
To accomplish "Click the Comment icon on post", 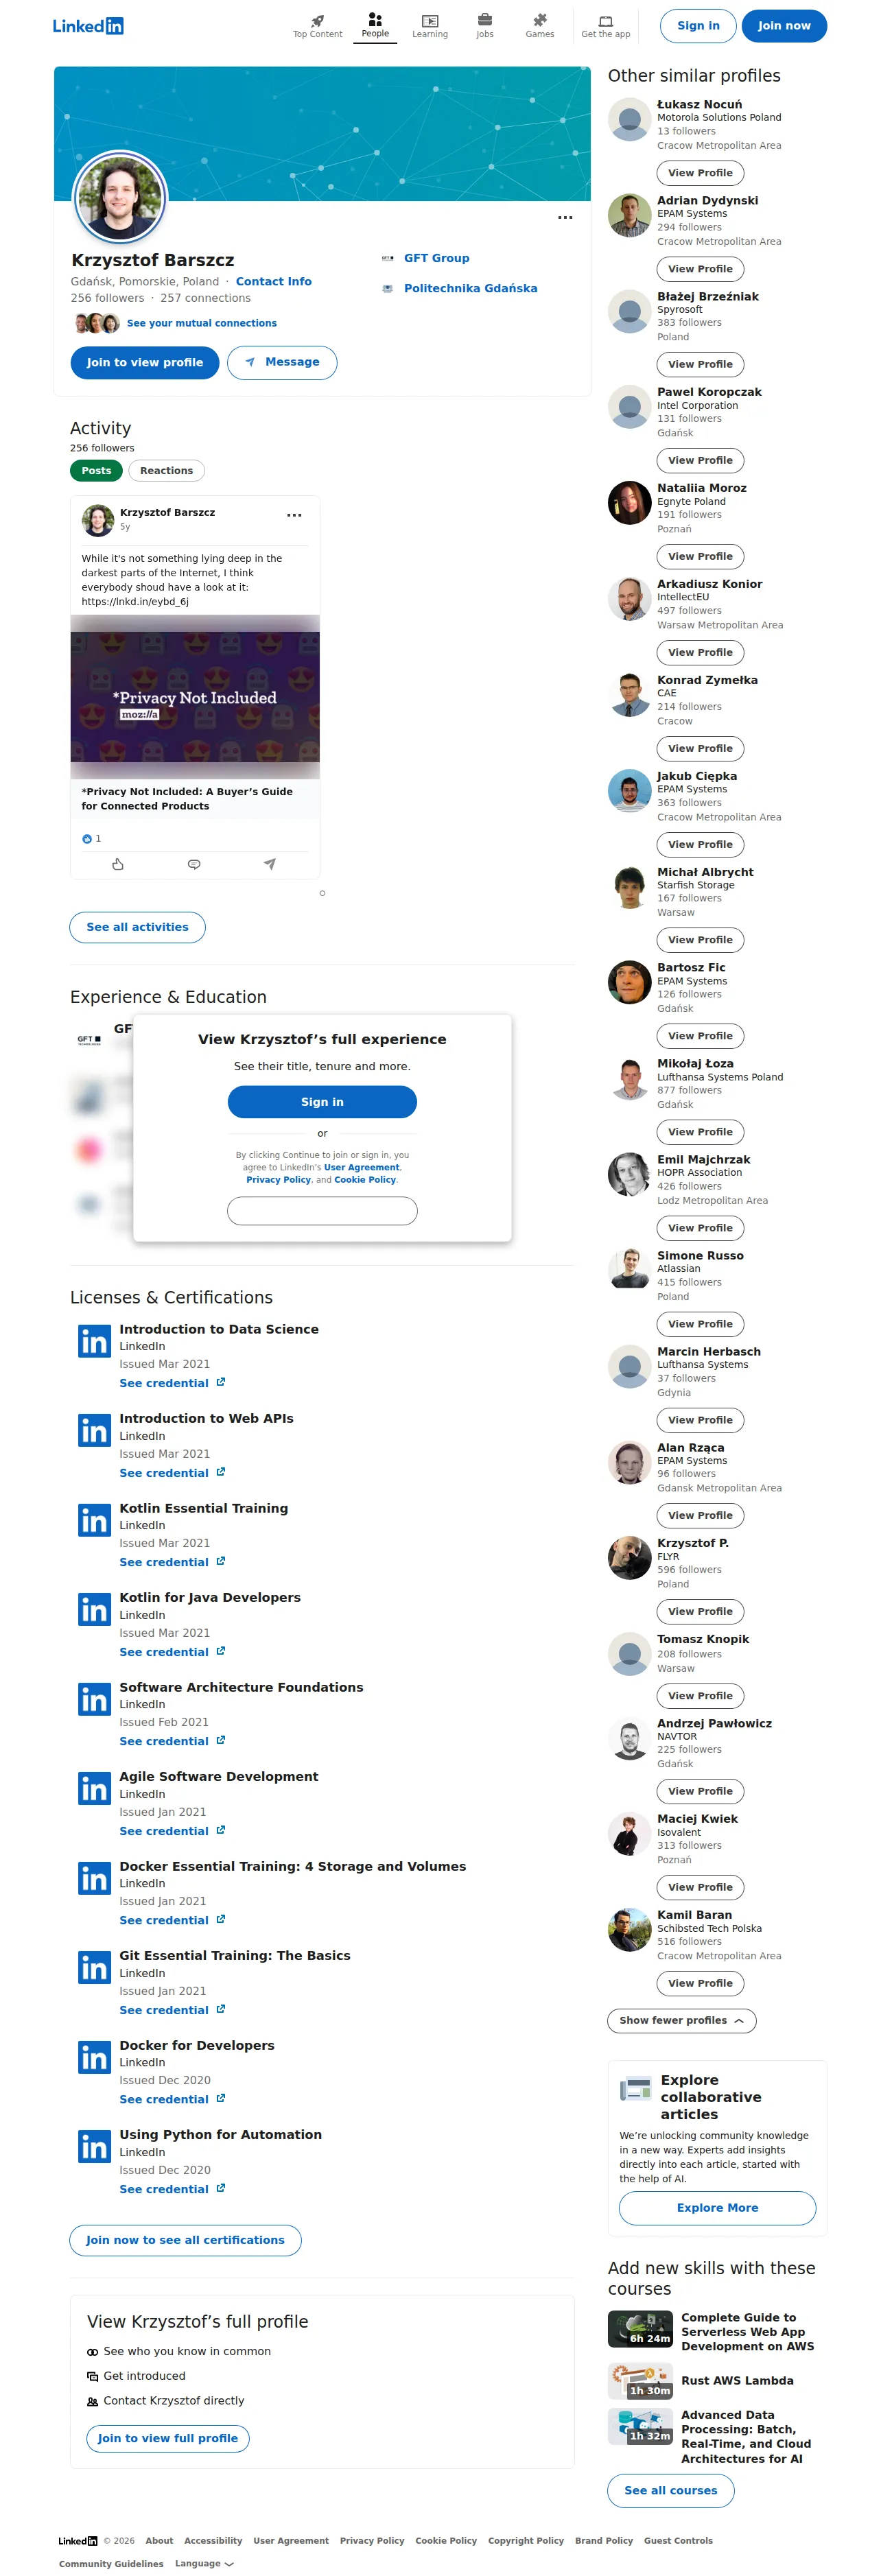I will (x=194, y=864).
